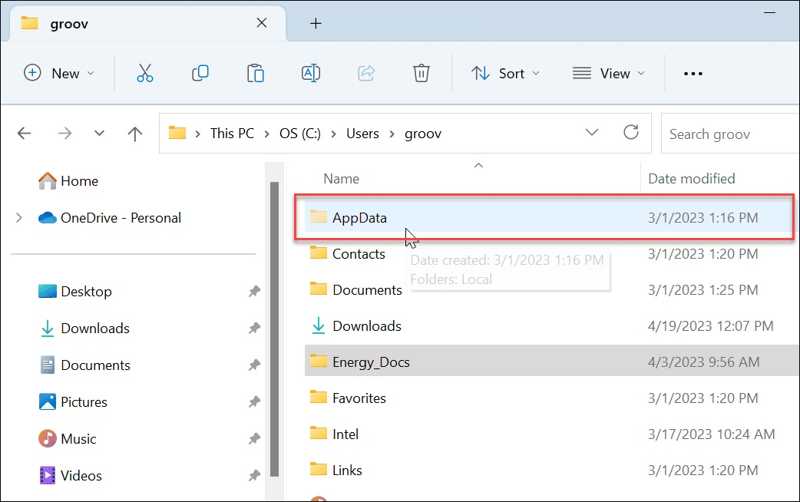Refresh the current folder view
Image resolution: width=800 pixels, height=502 pixels.
point(631,133)
